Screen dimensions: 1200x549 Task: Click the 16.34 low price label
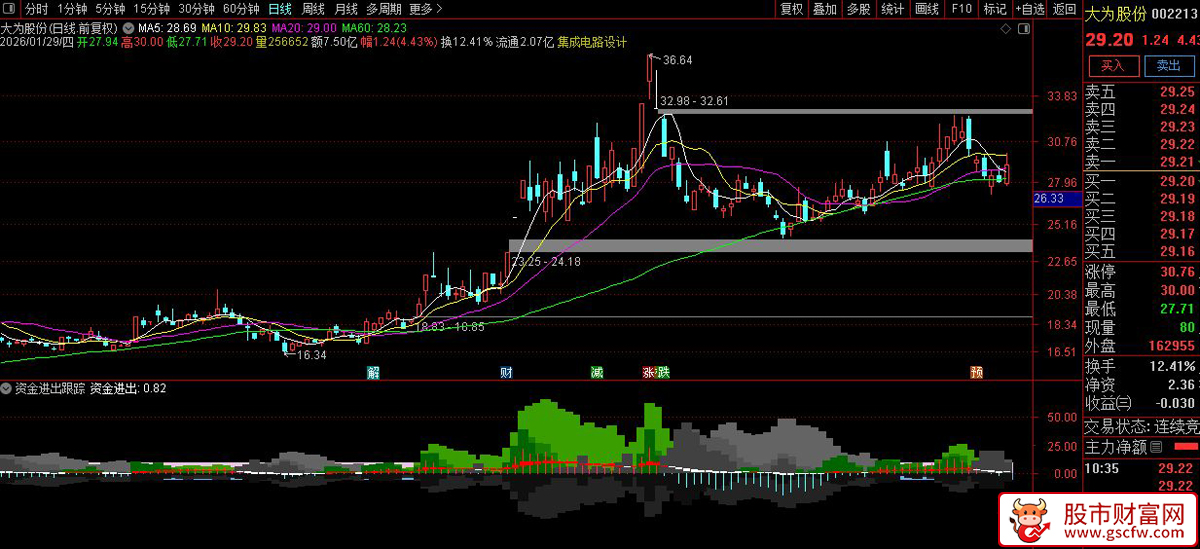tap(311, 354)
